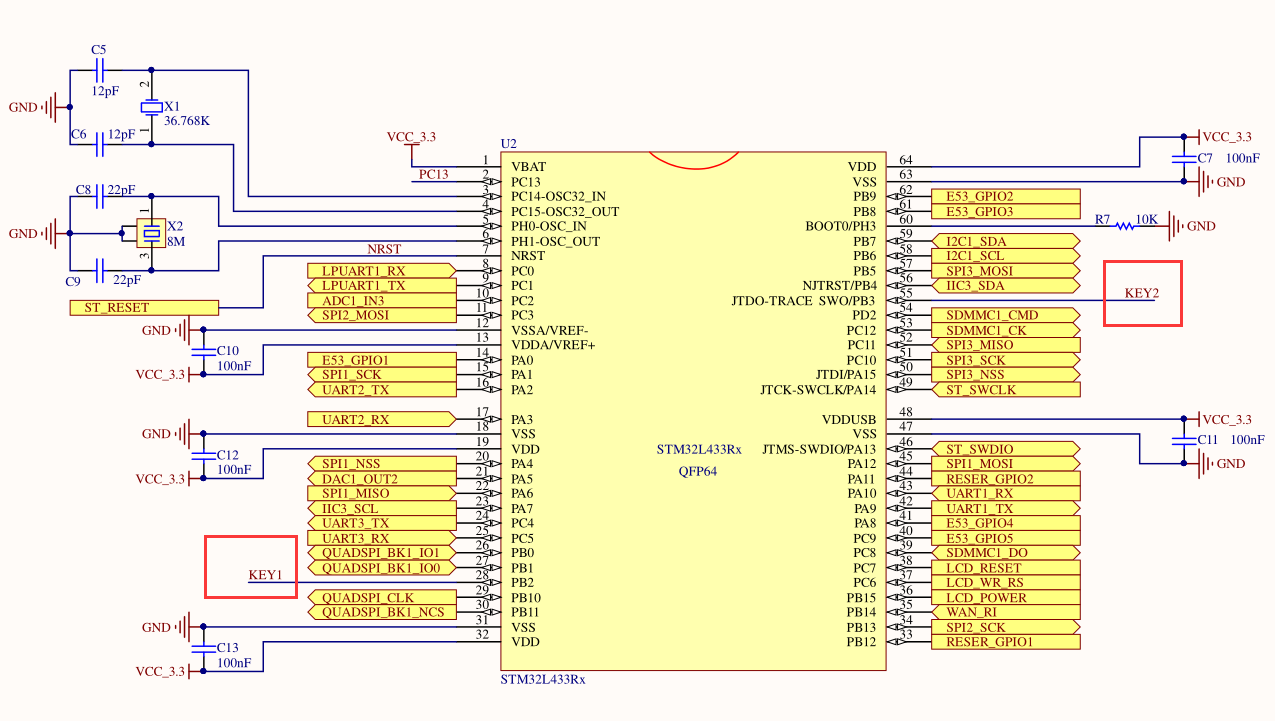The image size is (1275, 721).
Task: Select capacitor C13 100nF symbol
Action: (204, 649)
